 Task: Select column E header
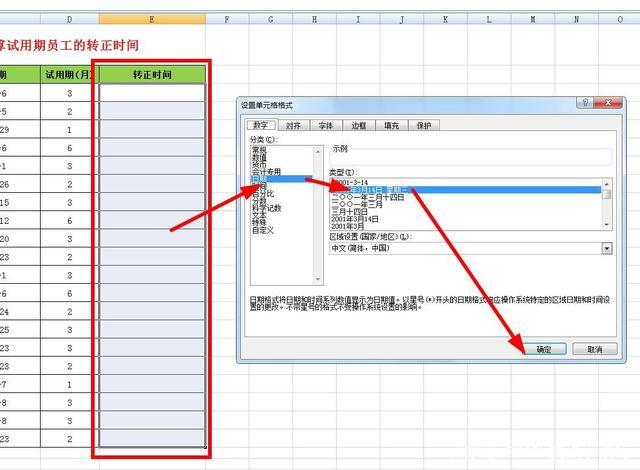click(152, 19)
